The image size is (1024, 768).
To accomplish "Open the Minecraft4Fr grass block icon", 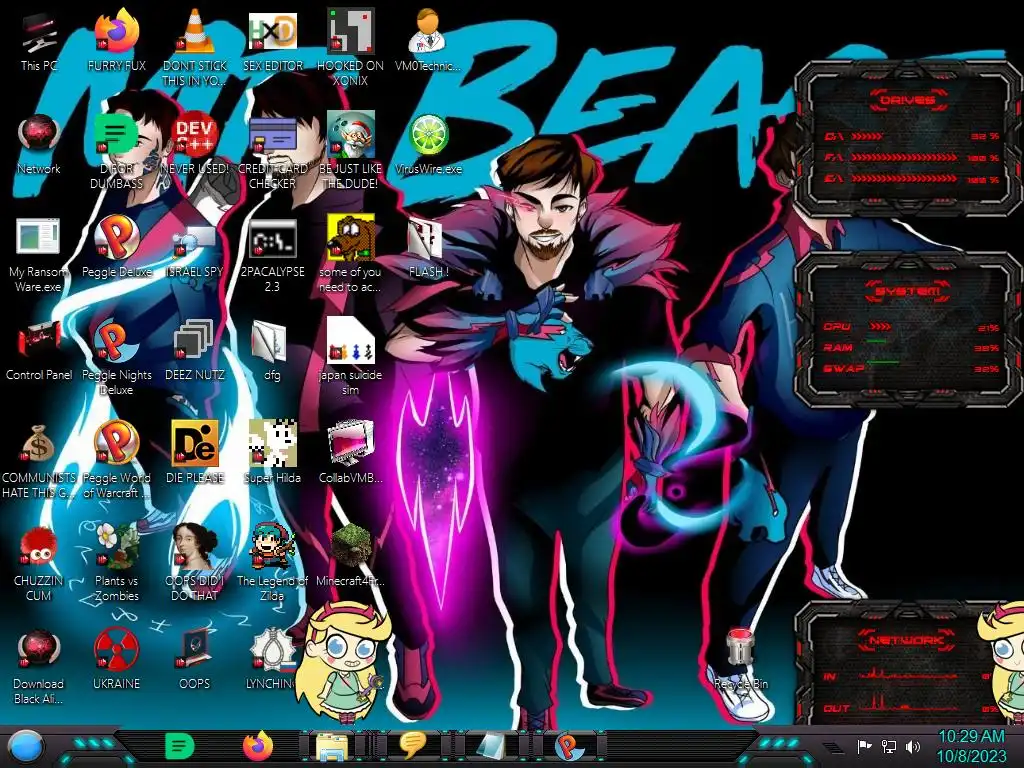I will [x=350, y=555].
